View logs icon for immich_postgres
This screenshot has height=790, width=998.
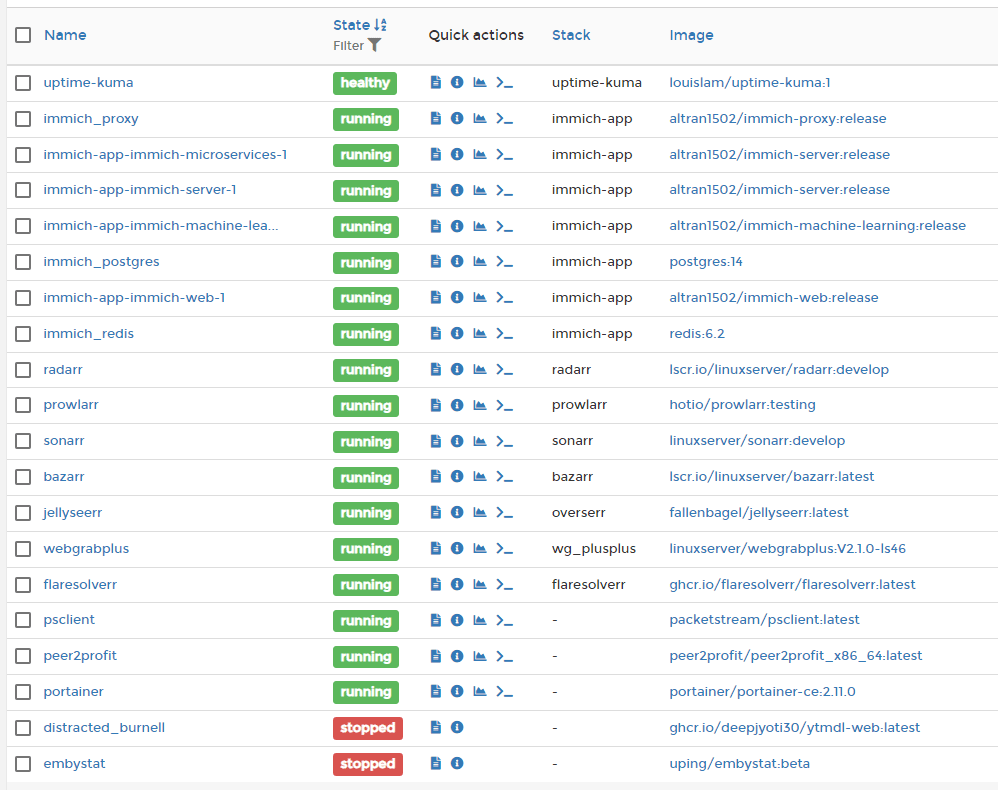(x=436, y=261)
